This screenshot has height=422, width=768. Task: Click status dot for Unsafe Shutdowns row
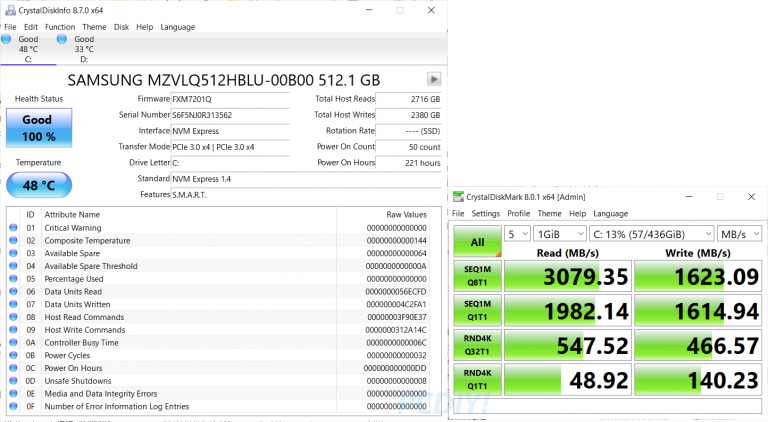coord(13,380)
